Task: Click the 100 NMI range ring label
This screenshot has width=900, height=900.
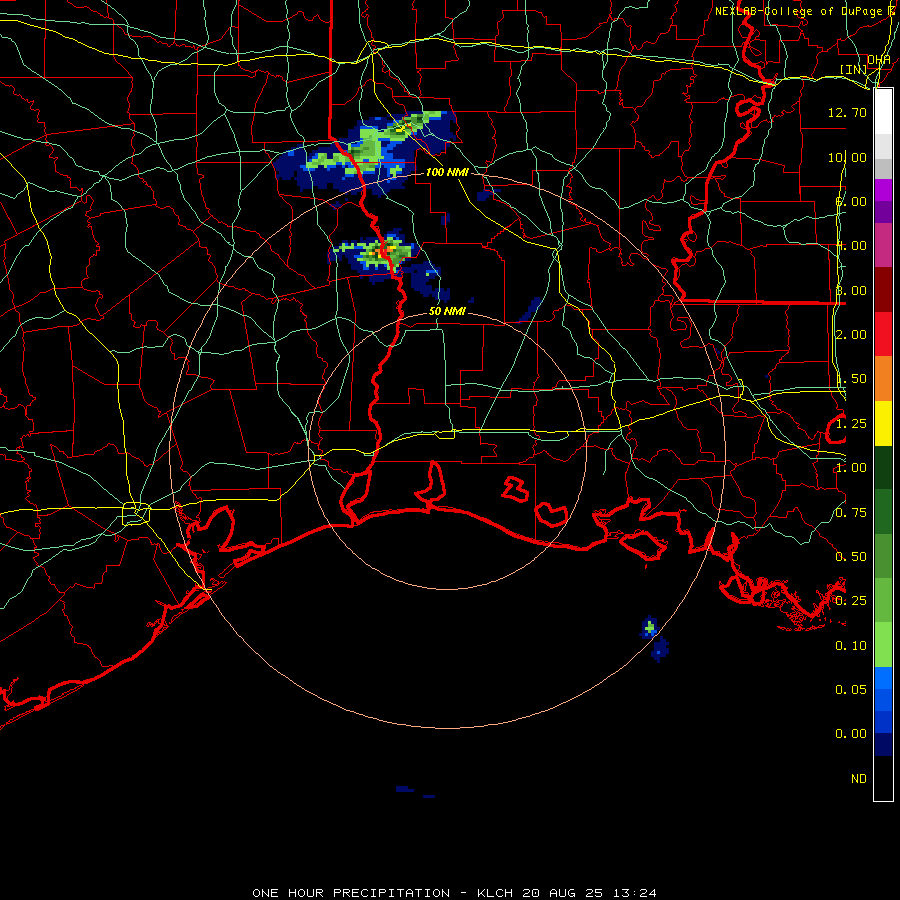Action: [x=447, y=172]
